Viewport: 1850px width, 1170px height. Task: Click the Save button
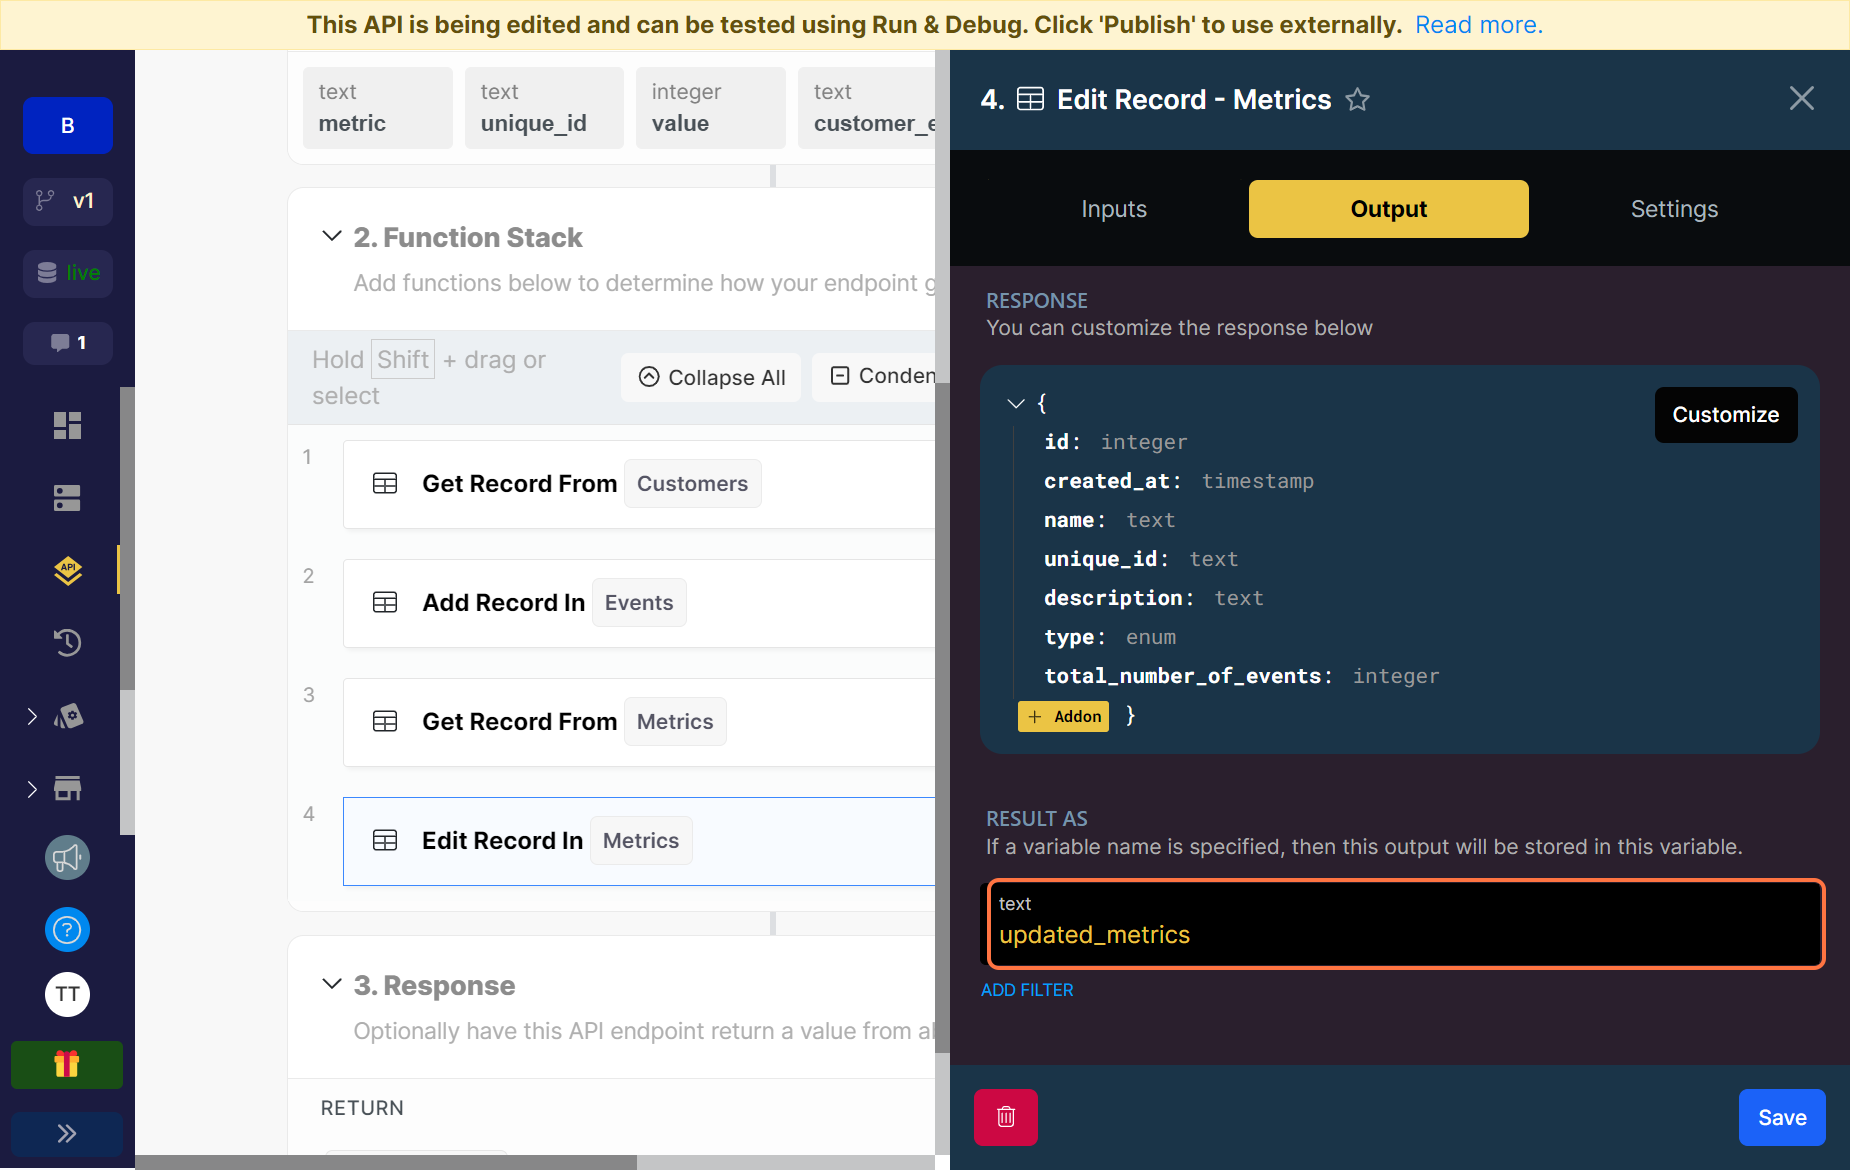point(1782,1117)
